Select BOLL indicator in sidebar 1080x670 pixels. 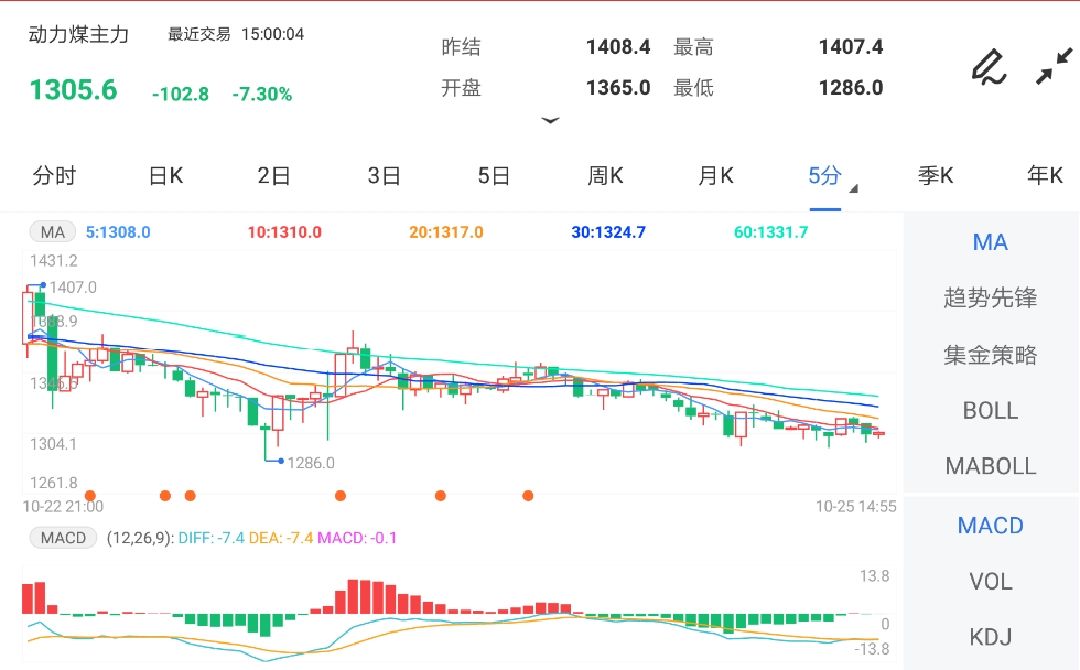coord(990,411)
